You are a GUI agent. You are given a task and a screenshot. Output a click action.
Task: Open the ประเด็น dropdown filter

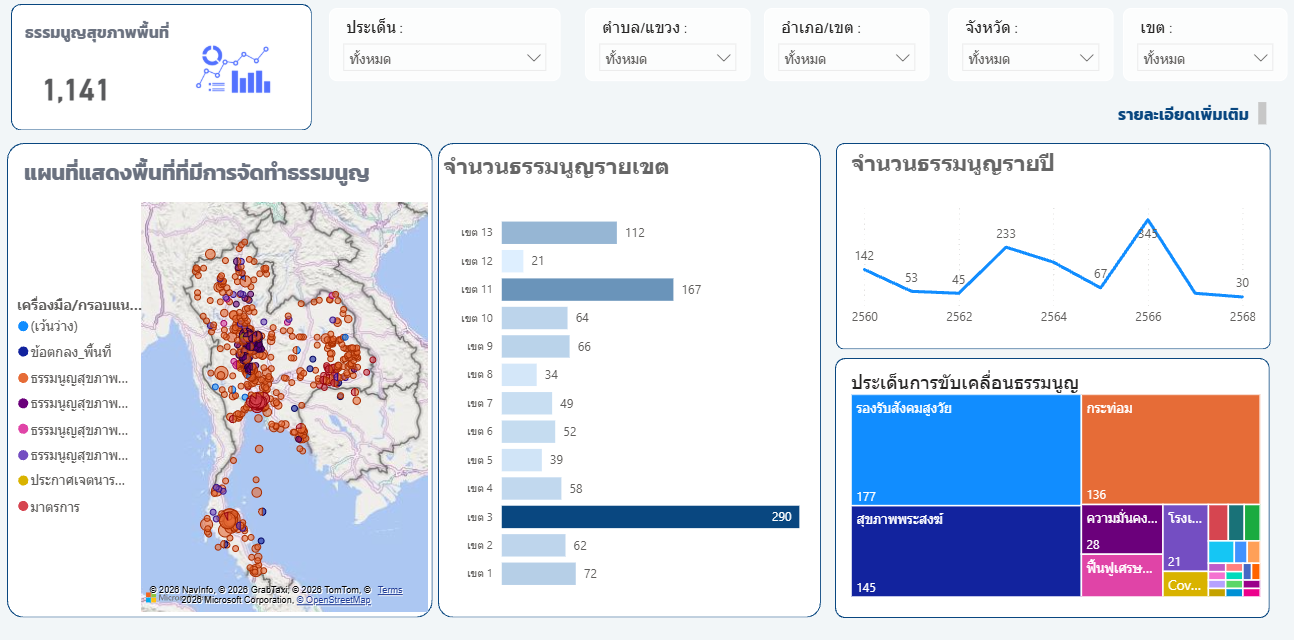tap(444, 58)
